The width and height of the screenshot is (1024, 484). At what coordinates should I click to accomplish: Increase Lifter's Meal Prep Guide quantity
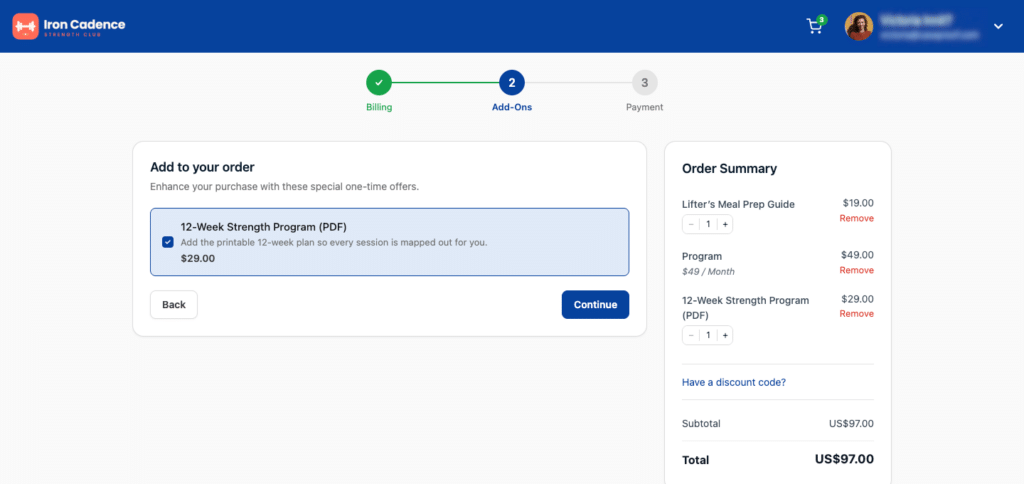725,225
